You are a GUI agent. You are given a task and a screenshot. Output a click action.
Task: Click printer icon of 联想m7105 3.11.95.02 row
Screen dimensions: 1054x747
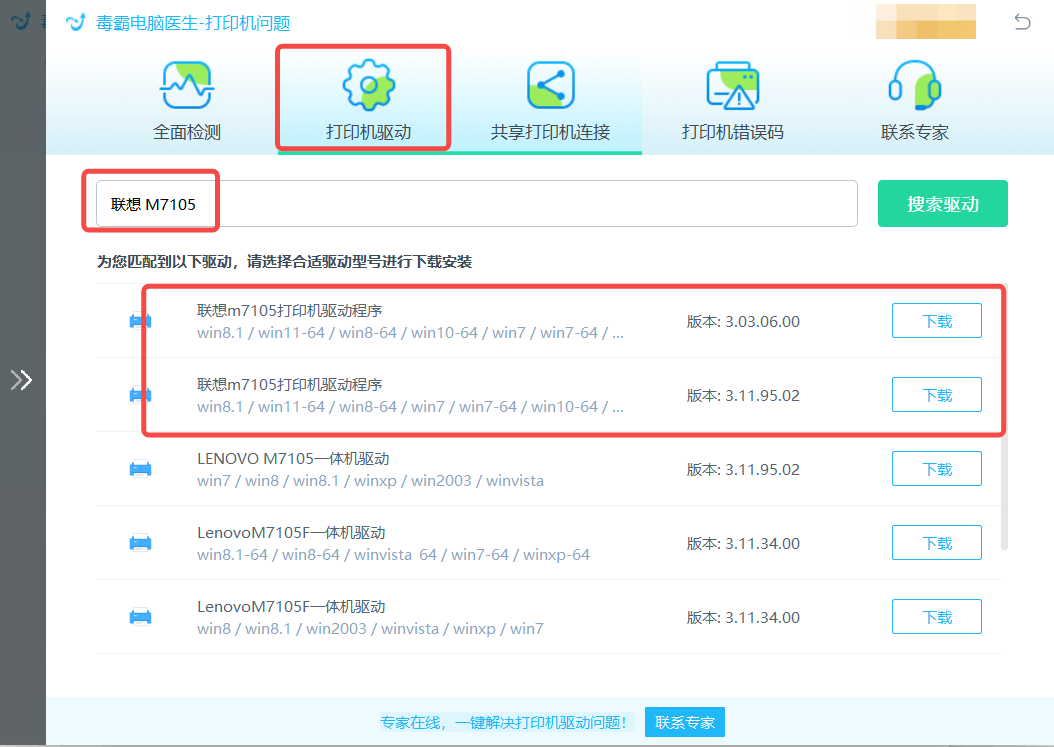[140, 395]
